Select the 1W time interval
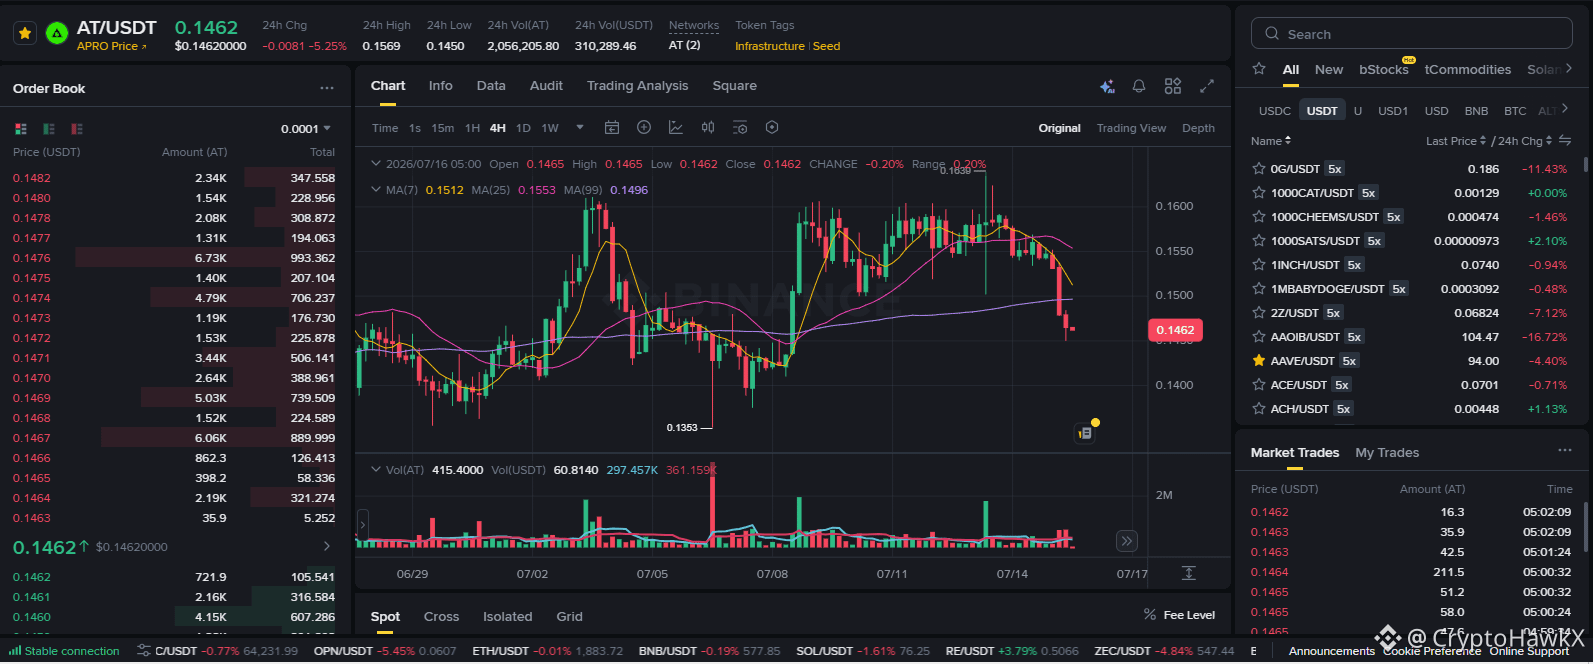Image resolution: width=1593 pixels, height=664 pixels. [550, 128]
